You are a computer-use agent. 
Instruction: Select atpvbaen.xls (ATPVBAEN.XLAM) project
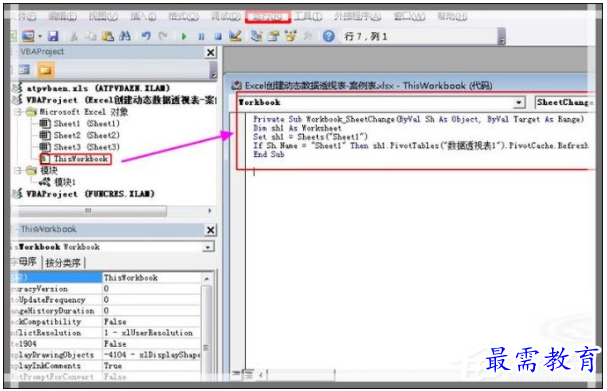click(x=98, y=88)
